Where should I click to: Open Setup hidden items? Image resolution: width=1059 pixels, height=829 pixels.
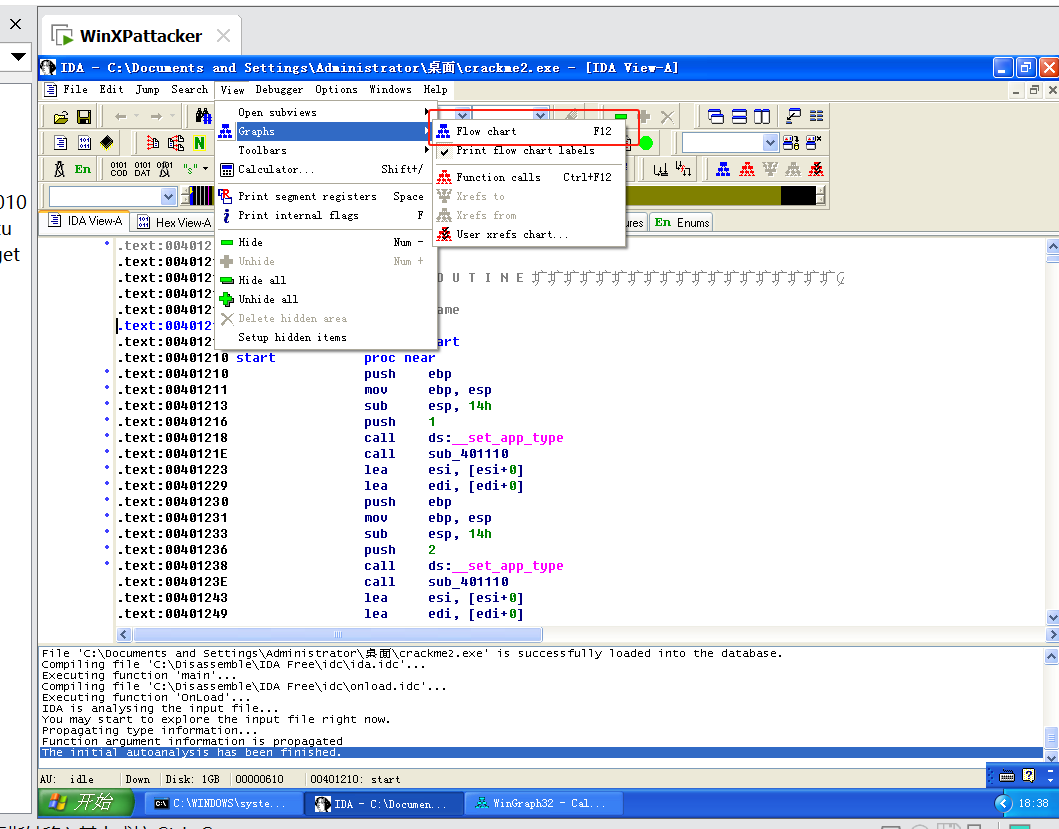pyautogui.click(x=327, y=337)
